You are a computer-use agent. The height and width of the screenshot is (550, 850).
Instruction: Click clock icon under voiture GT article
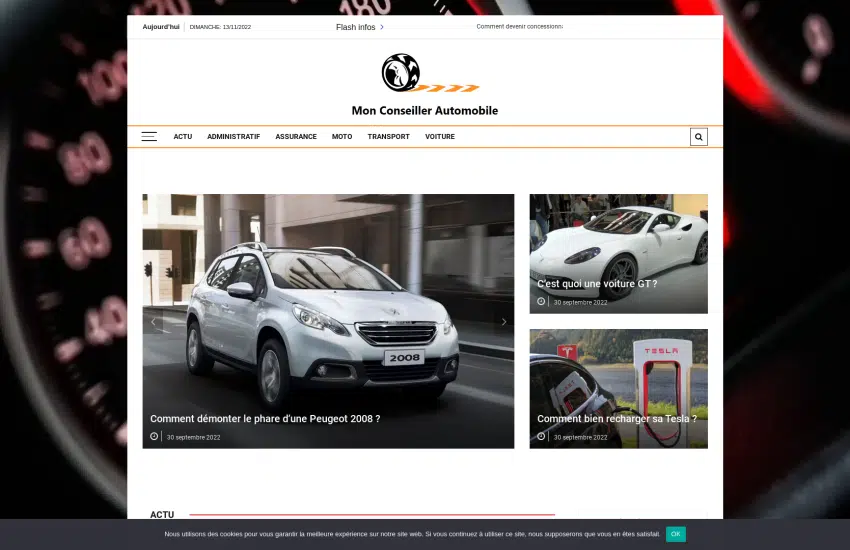click(x=541, y=301)
